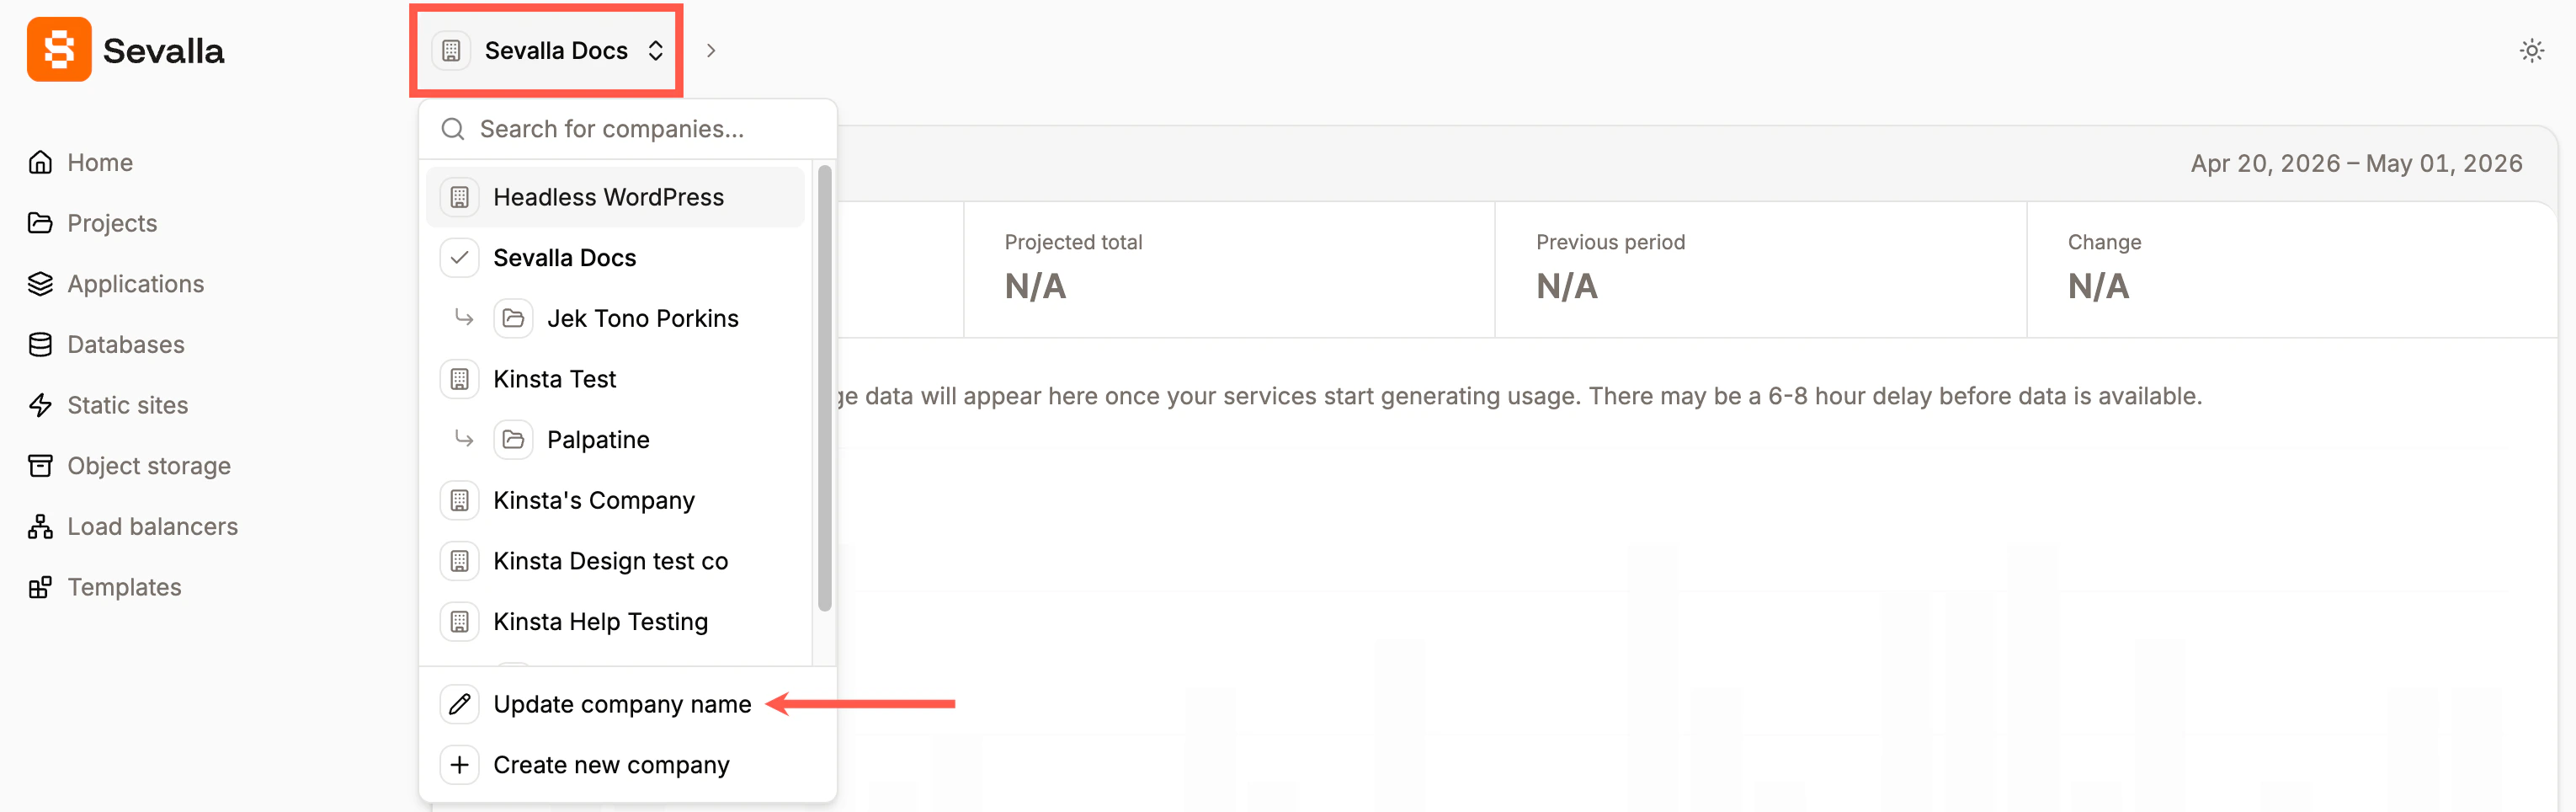Click the Search for companies input field
This screenshot has height=812, width=2576.
627,129
